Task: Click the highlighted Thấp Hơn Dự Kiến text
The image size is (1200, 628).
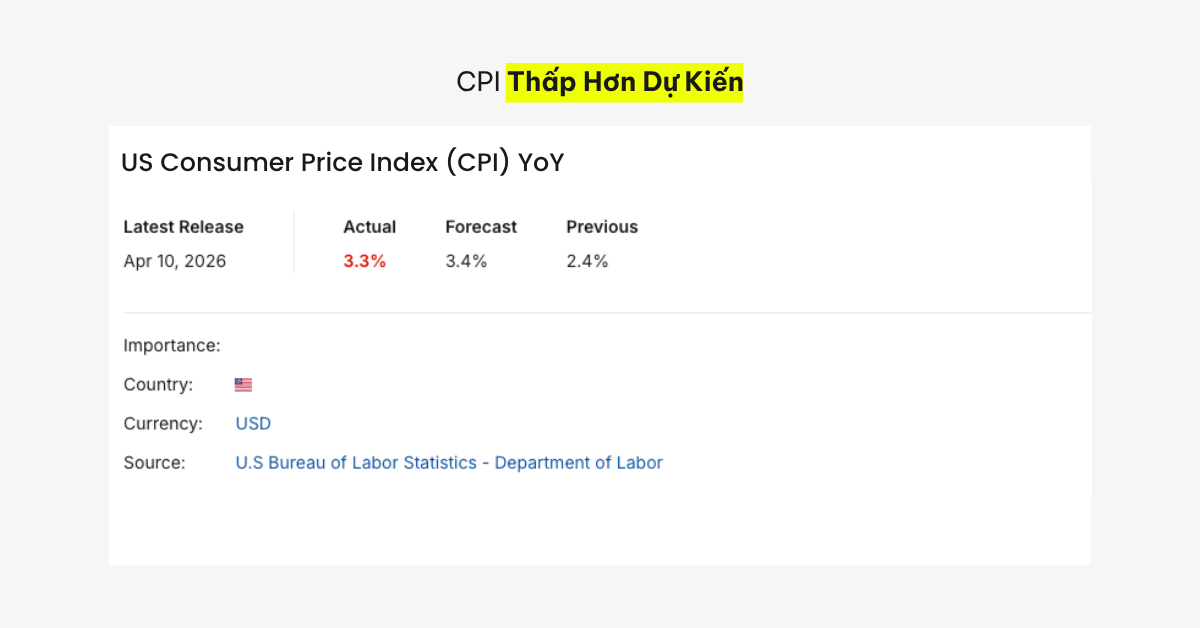Action: click(624, 82)
